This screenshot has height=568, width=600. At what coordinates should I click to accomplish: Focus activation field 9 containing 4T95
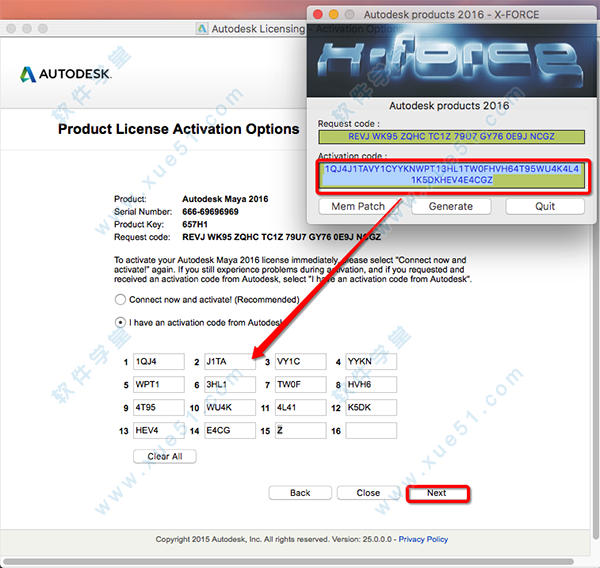pyautogui.click(x=159, y=408)
